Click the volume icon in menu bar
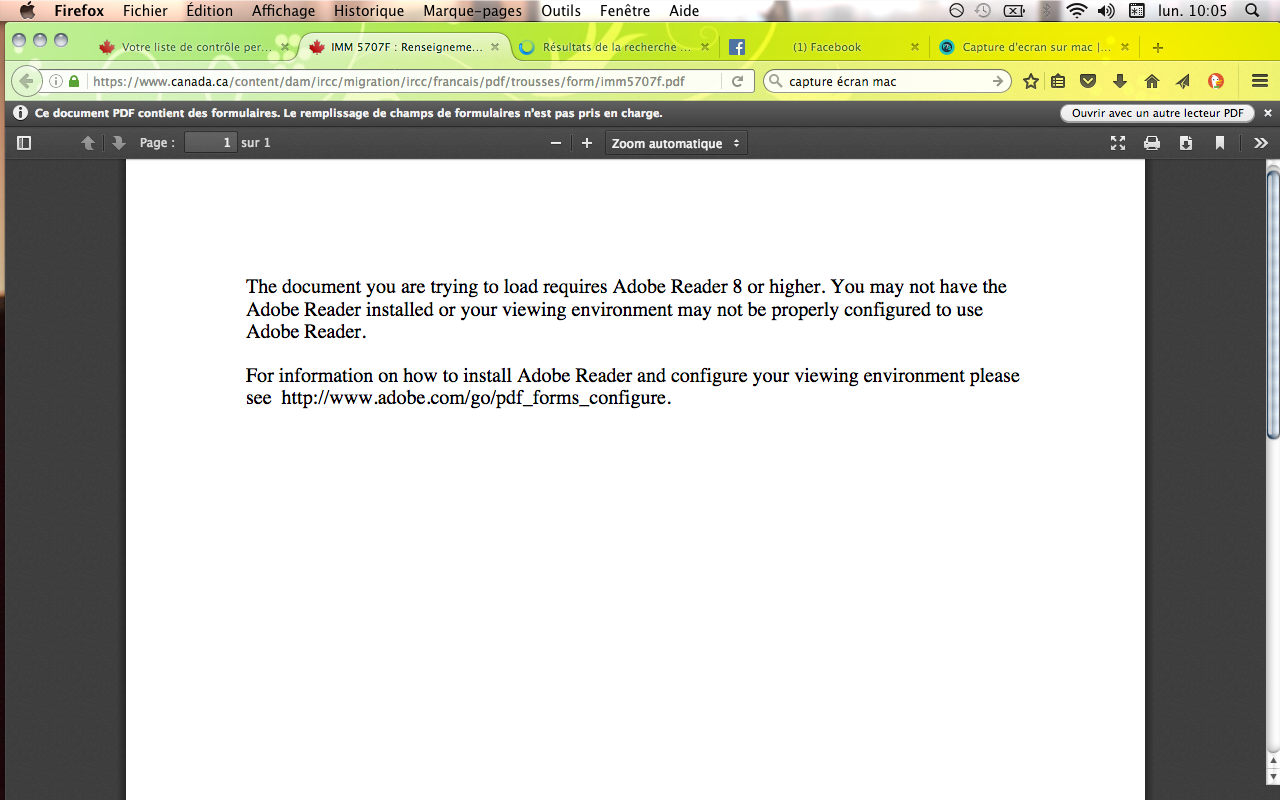Viewport: 1280px width, 800px height. click(1106, 11)
